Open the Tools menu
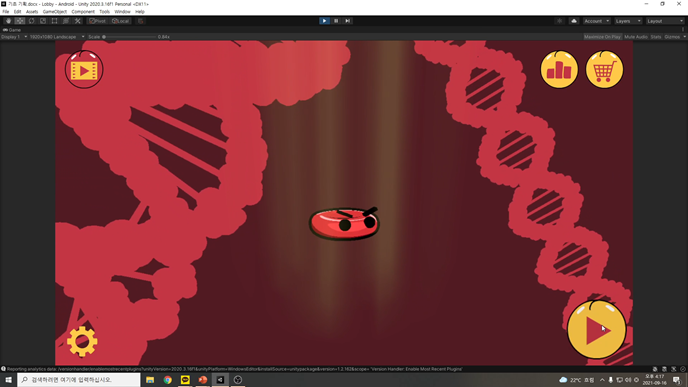This screenshot has height=387, width=688. point(104,12)
